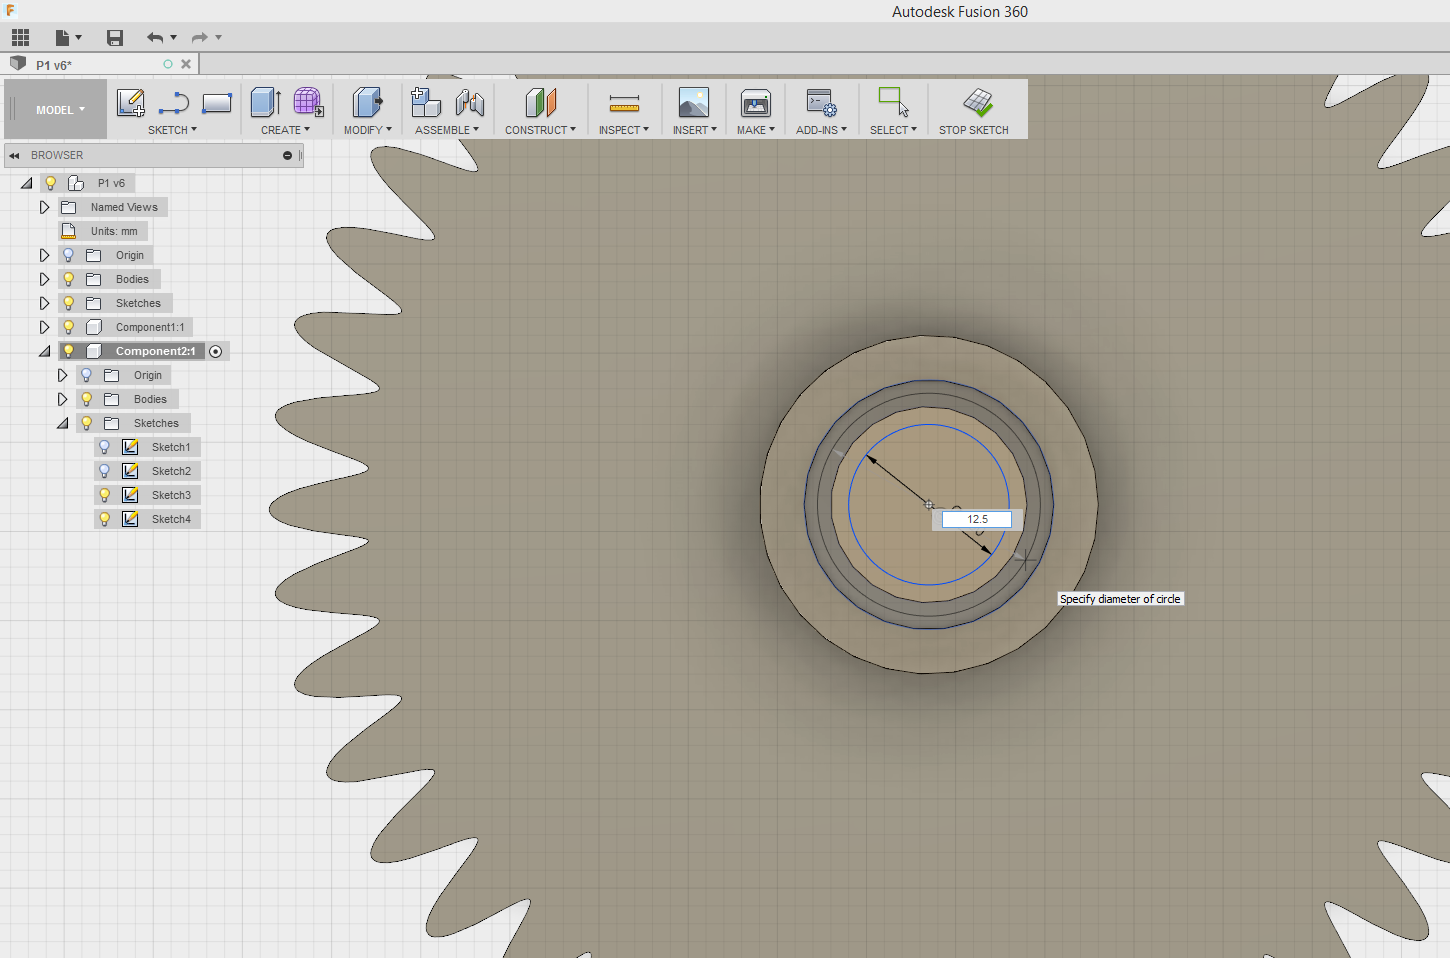Open the SKETCH menu
Screen dimensions: 1450x958
172,130
